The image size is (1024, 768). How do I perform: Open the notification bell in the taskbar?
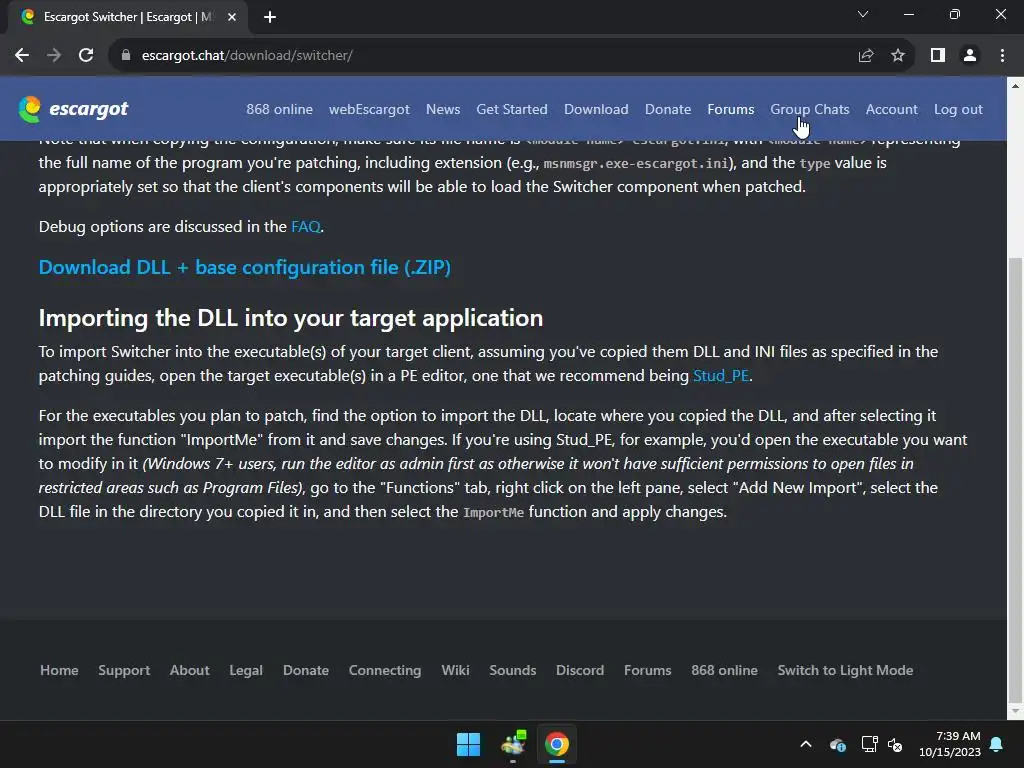click(x=996, y=744)
